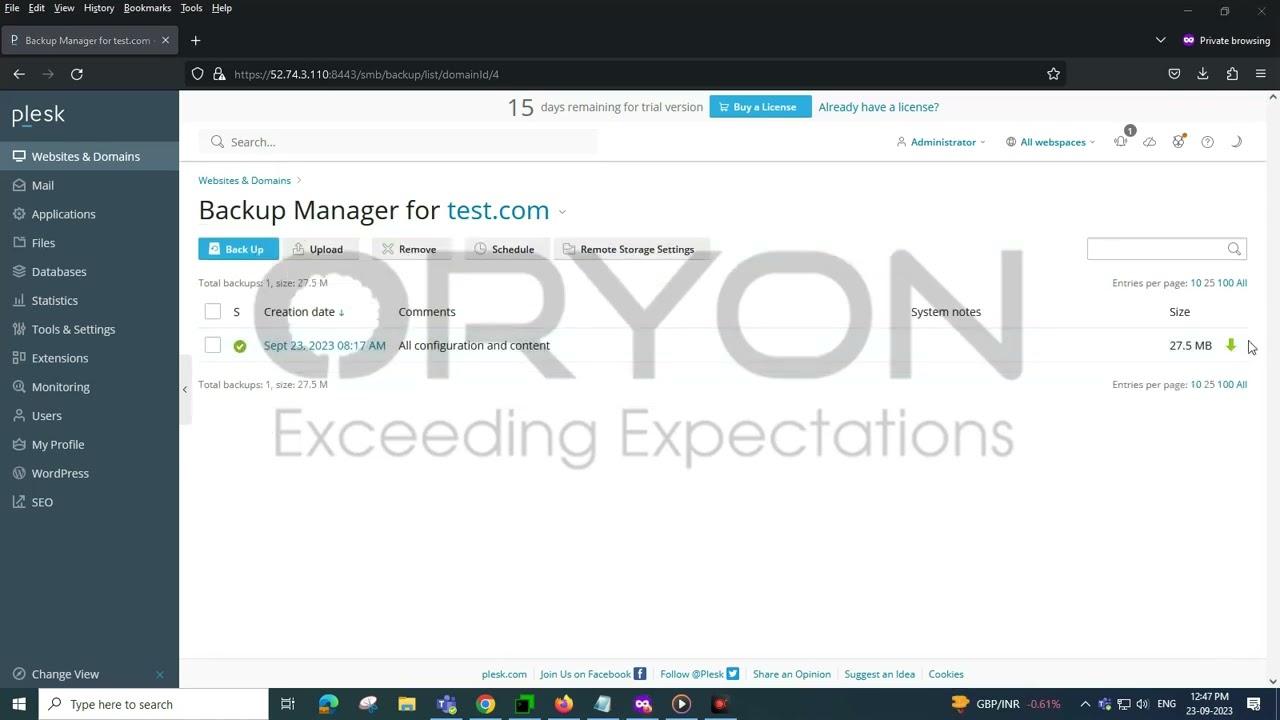
Task: Open the advisor icon with orange dot
Action: [1179, 142]
